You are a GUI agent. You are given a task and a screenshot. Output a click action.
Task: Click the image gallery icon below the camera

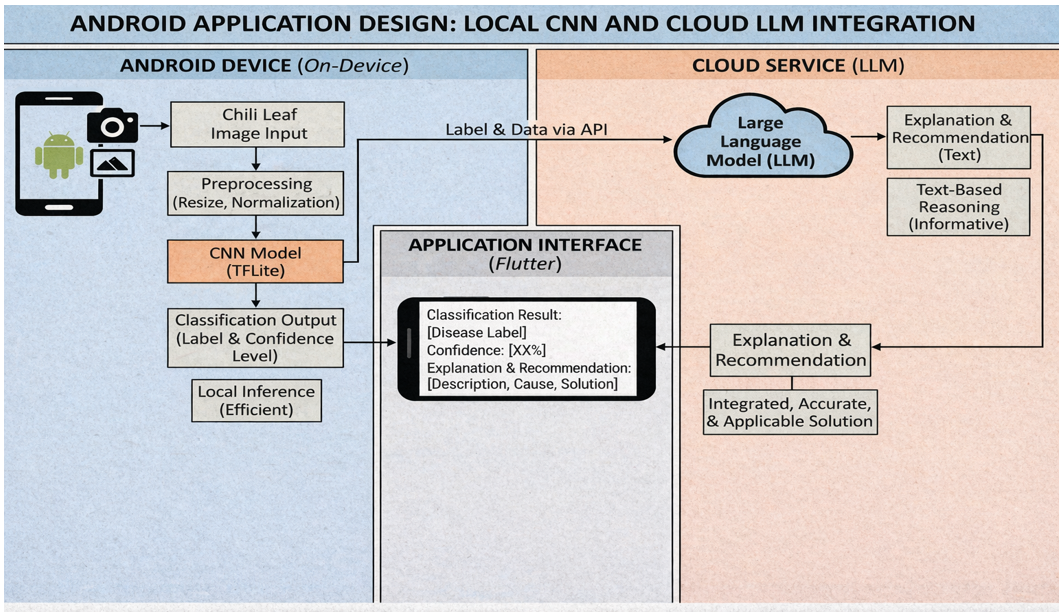pyautogui.click(x=112, y=163)
